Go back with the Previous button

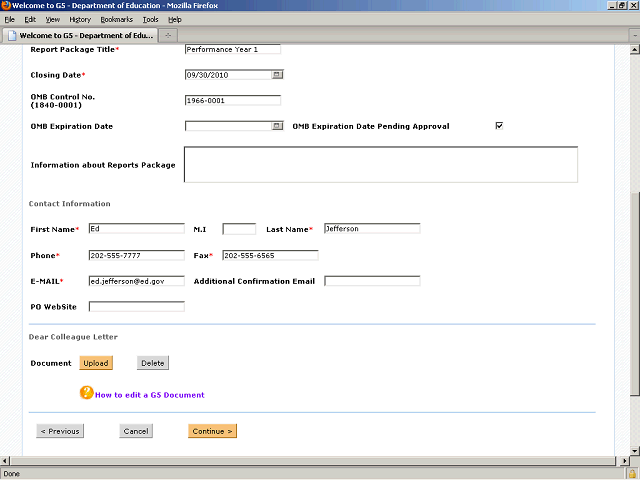[x=60, y=431]
